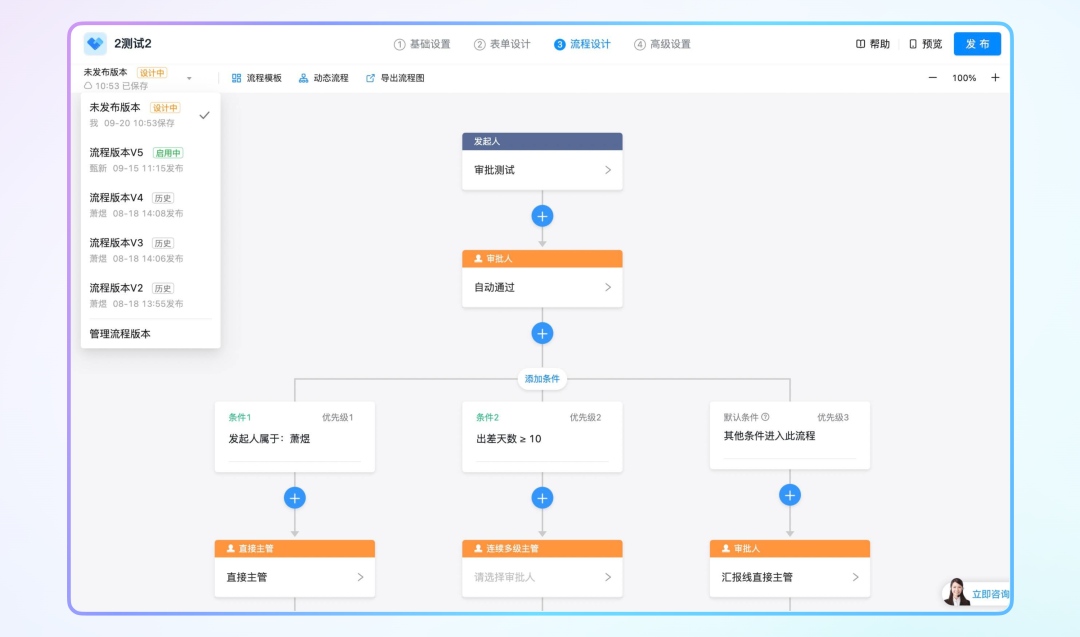This screenshot has width=1080, height=637.
Task: Open the 流程模板 template icon
Action: click(237, 78)
